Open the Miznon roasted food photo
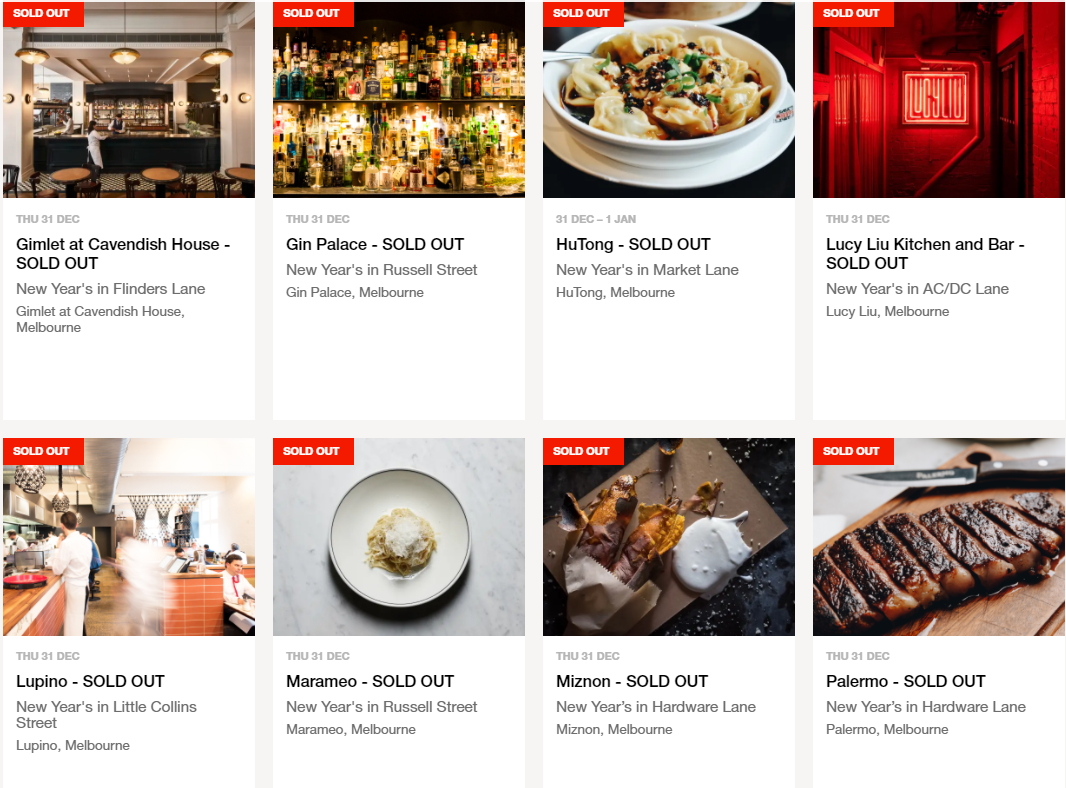Image resolution: width=1066 pixels, height=788 pixels. point(669,537)
